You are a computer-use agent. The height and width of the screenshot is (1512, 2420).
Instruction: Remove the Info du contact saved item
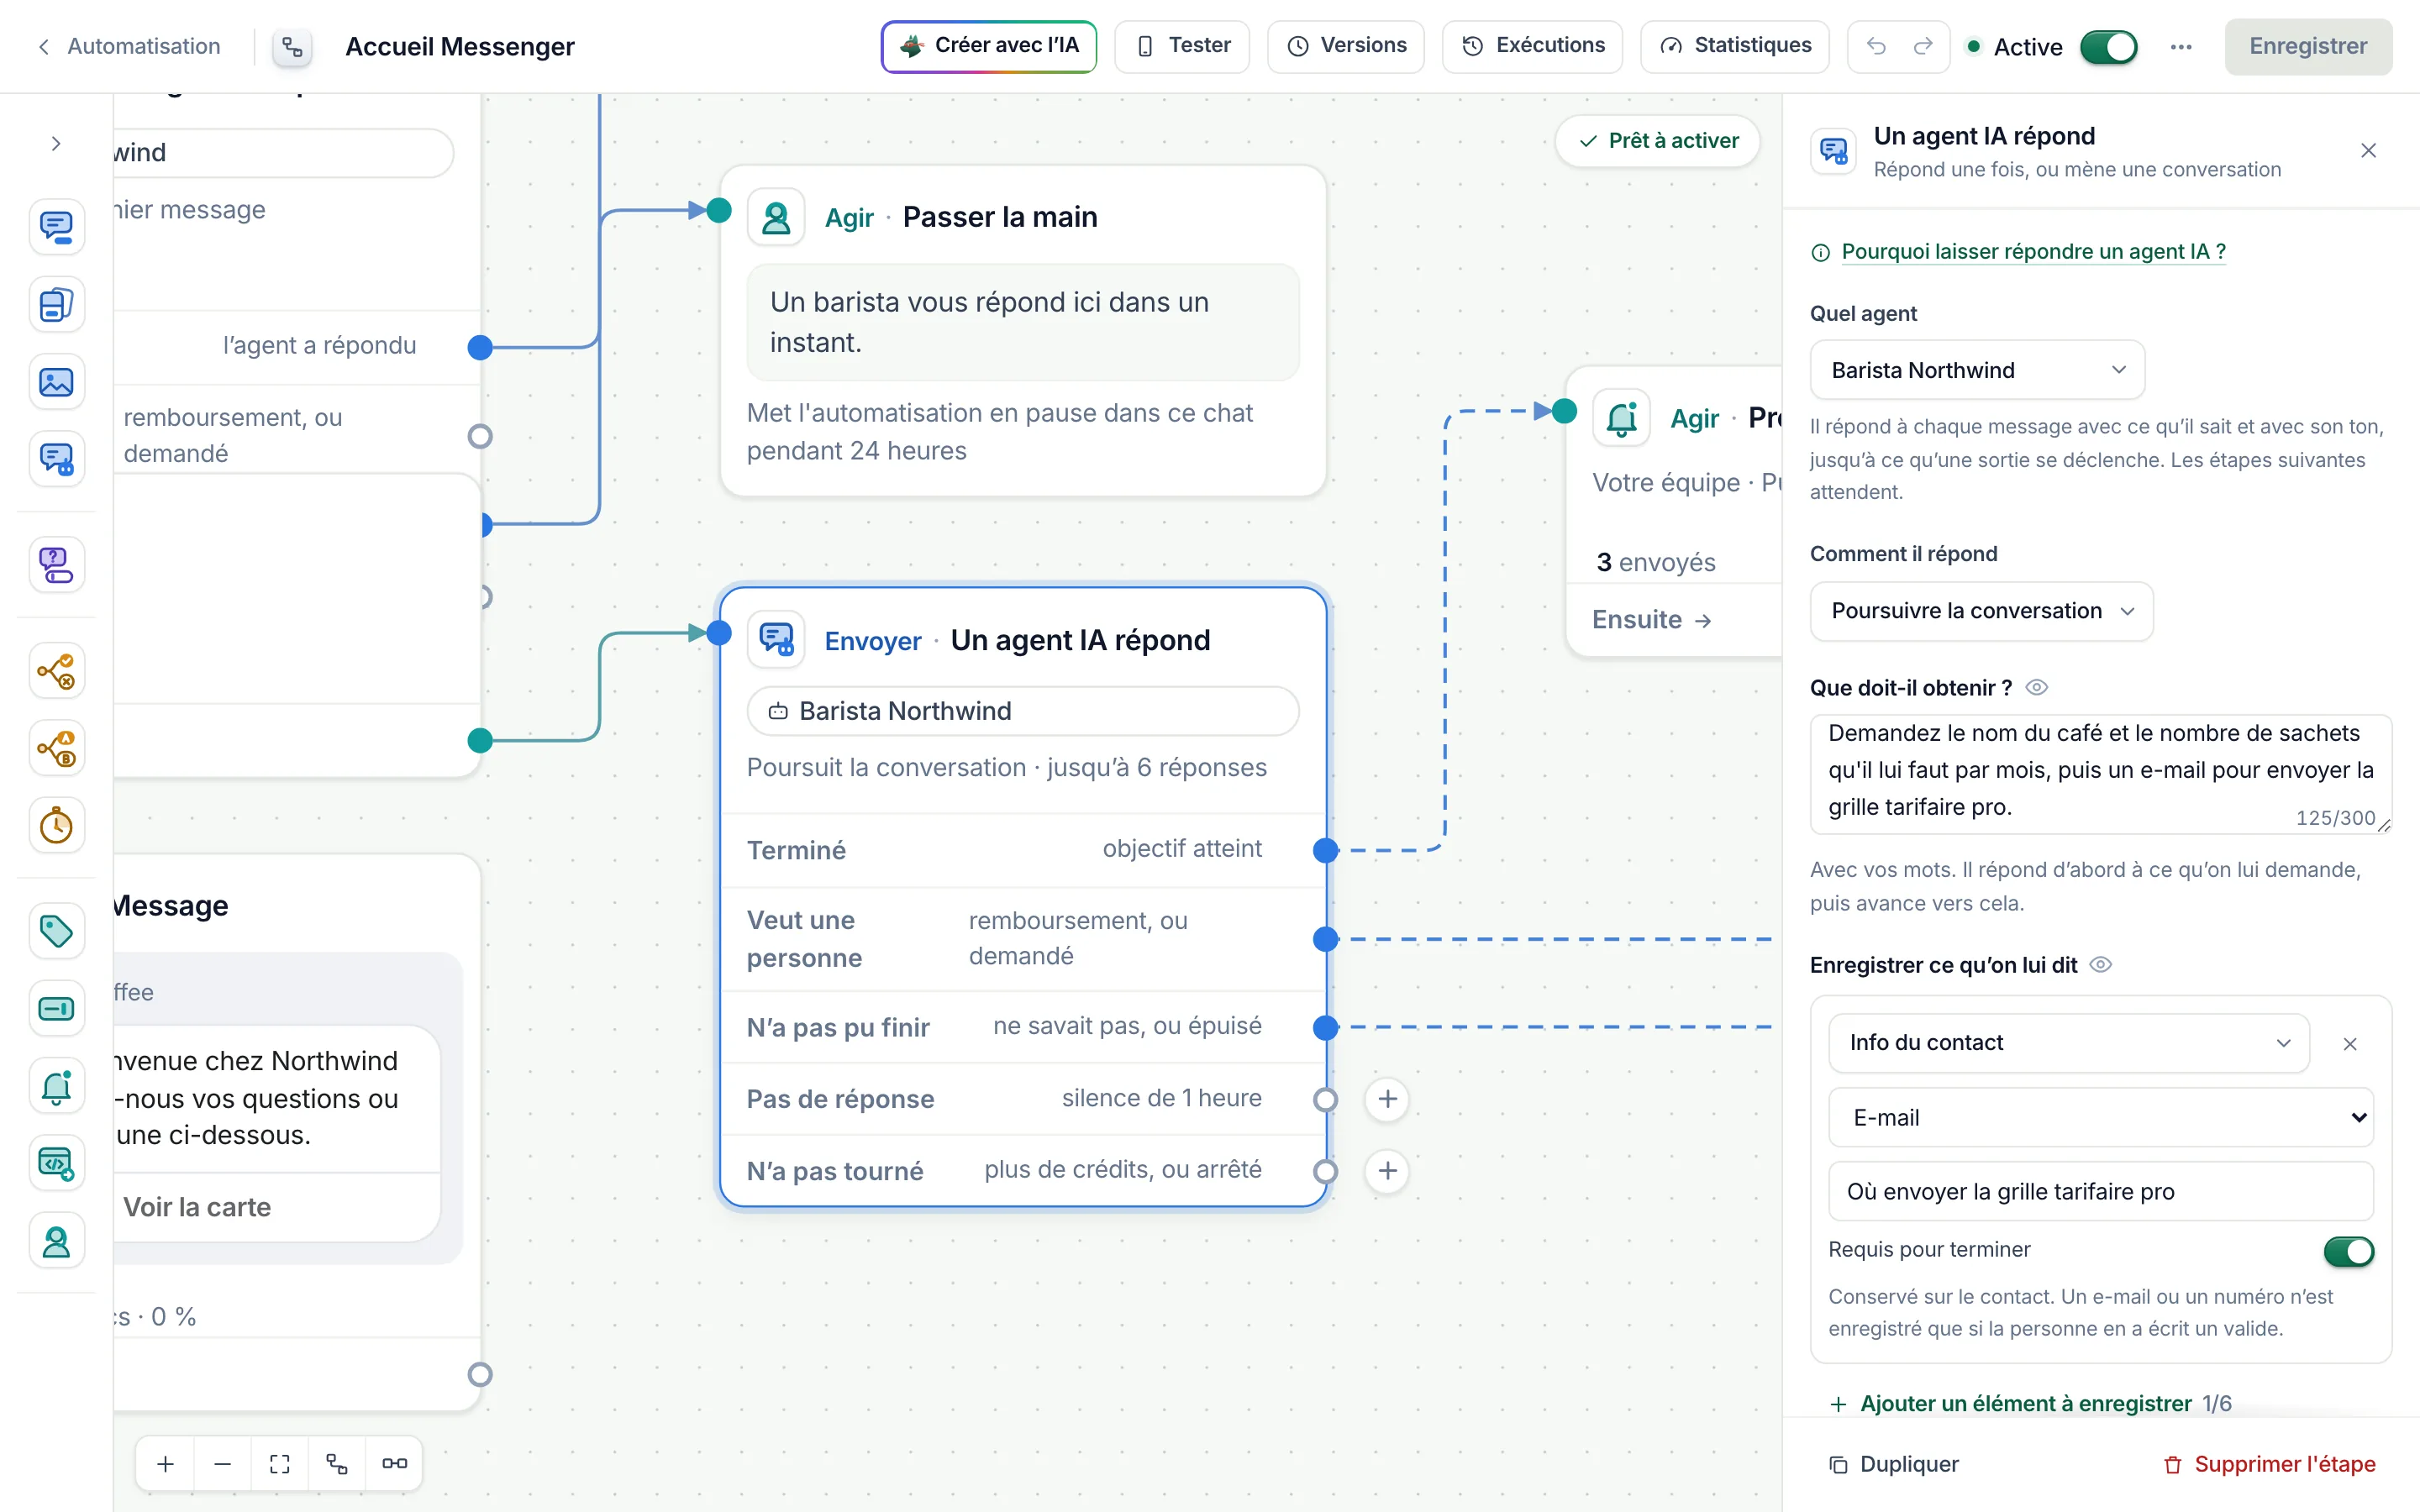2350,1044
